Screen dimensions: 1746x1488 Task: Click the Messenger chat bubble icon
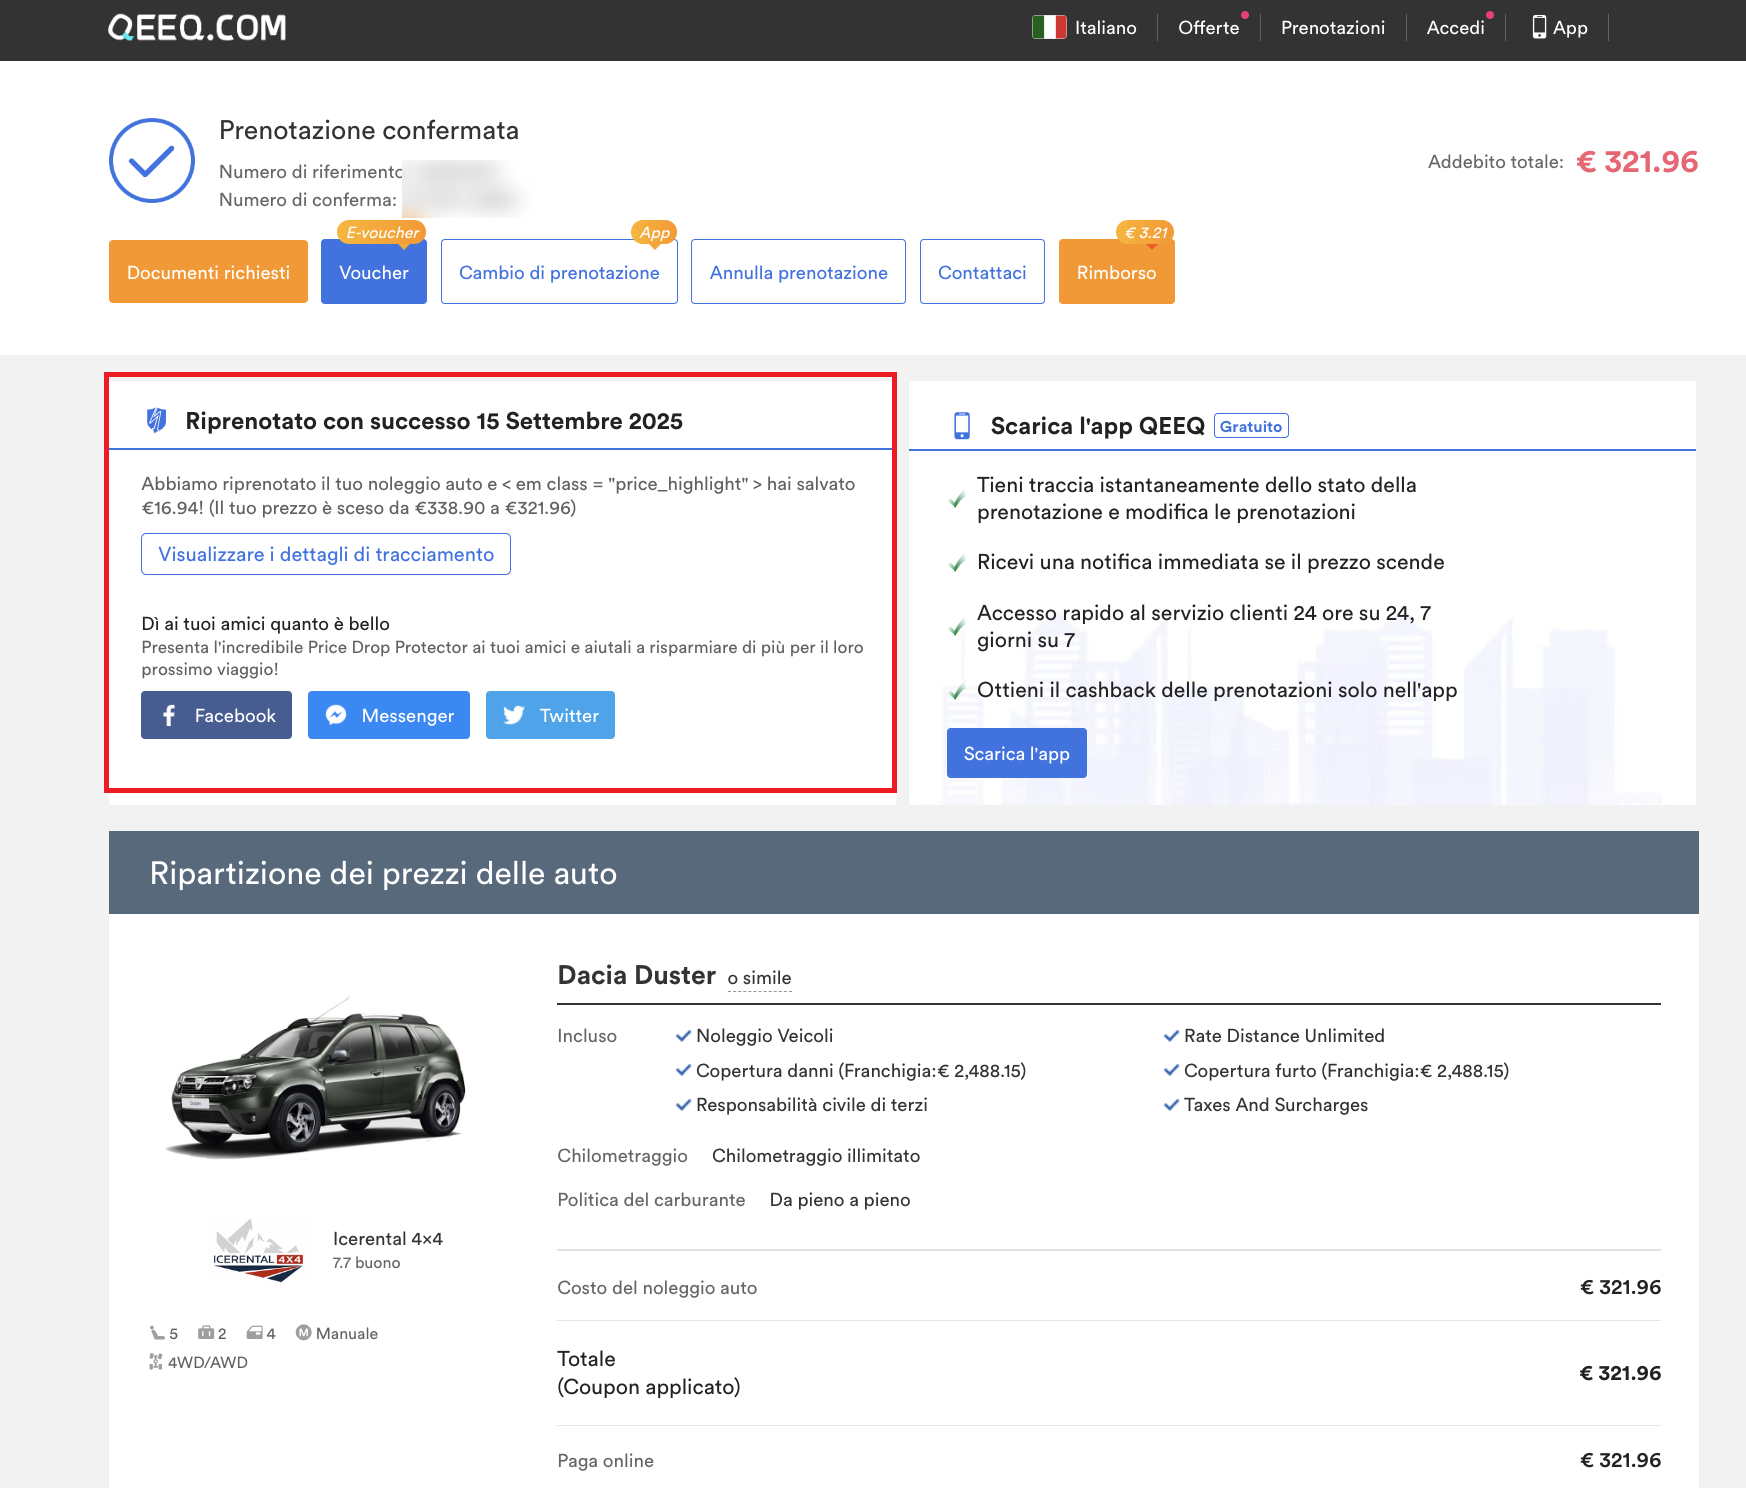click(x=336, y=715)
